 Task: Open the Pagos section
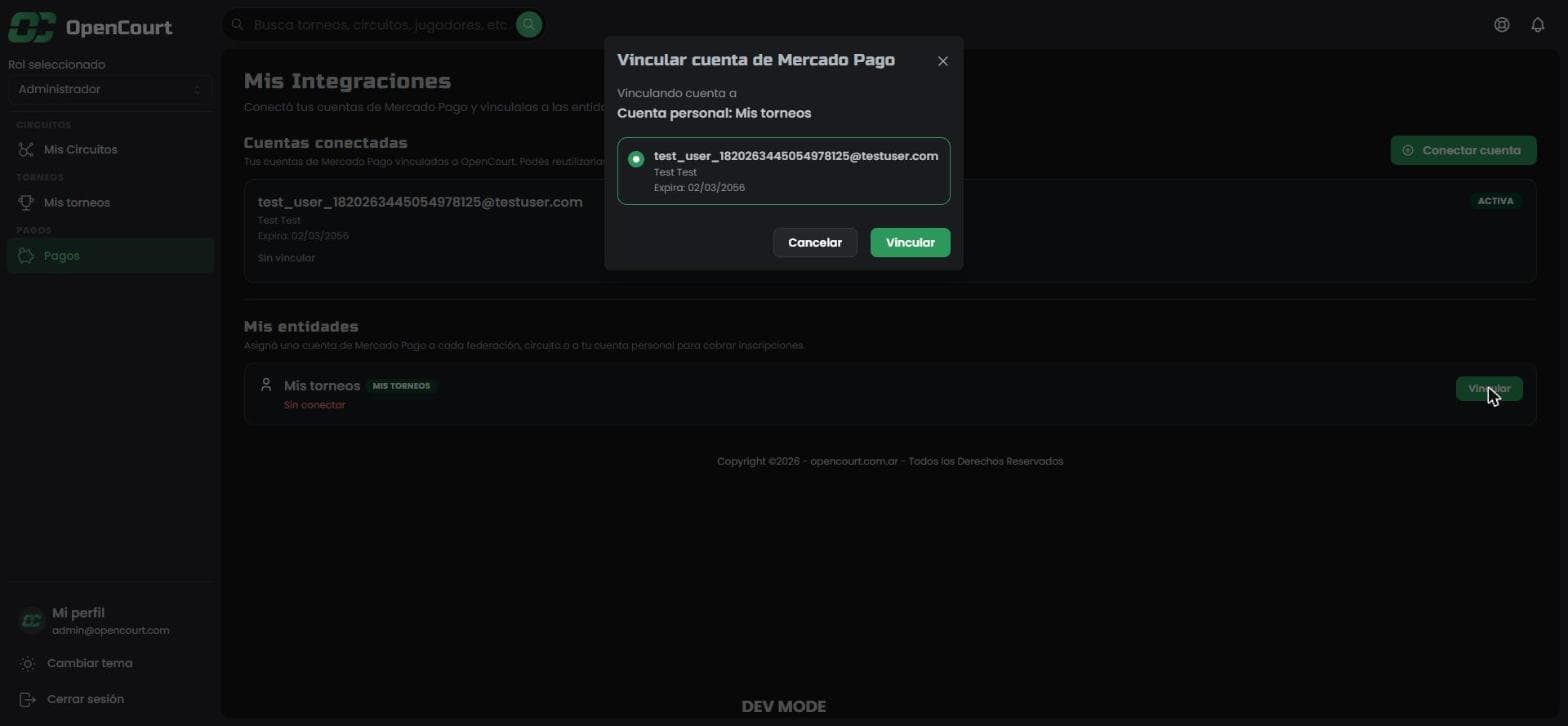[110, 256]
